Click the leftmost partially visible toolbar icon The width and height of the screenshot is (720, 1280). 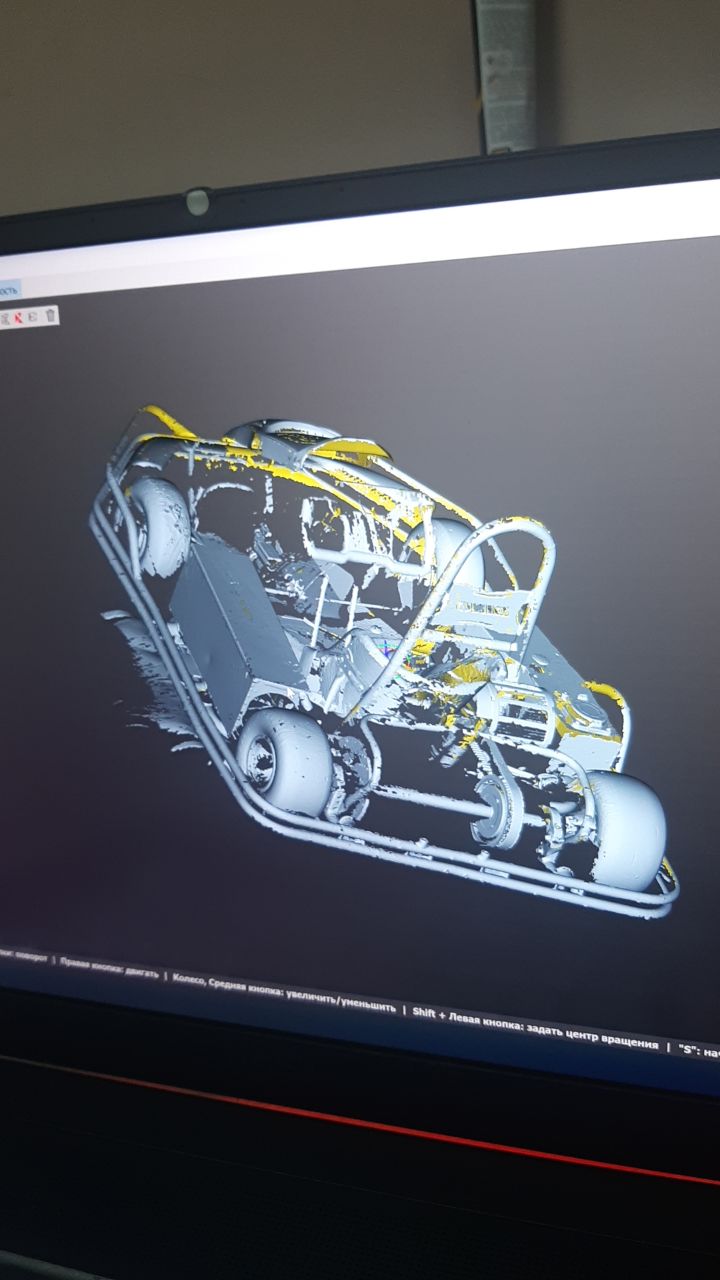[4, 318]
